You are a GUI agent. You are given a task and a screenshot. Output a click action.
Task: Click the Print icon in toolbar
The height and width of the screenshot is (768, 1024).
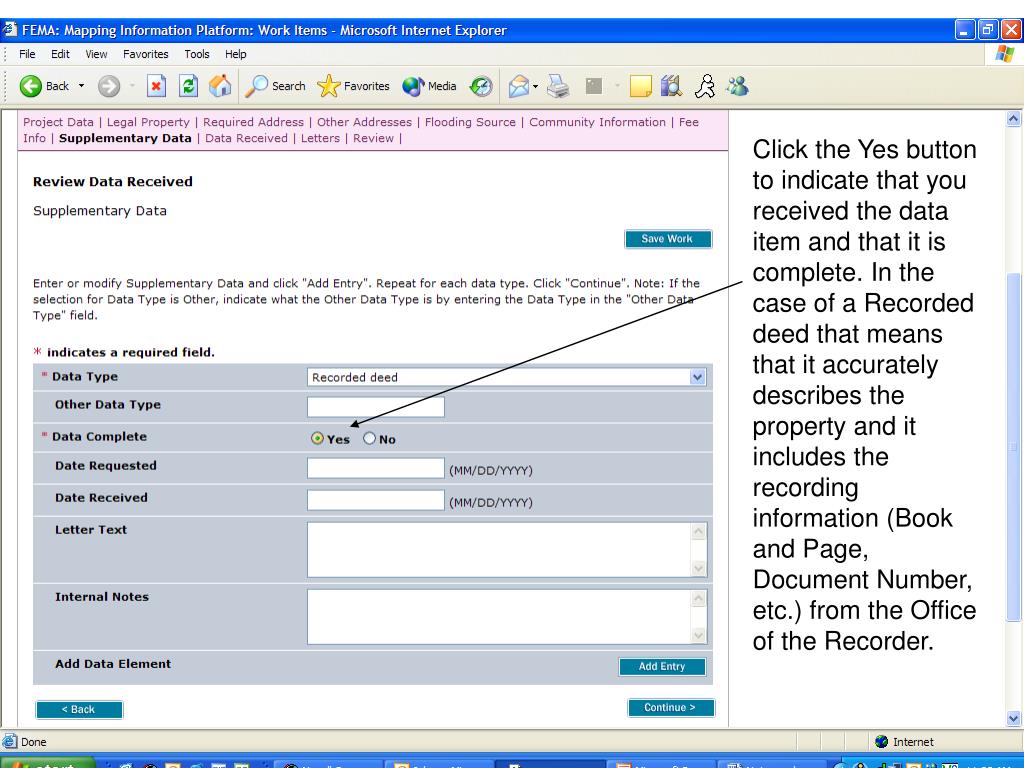click(x=558, y=86)
